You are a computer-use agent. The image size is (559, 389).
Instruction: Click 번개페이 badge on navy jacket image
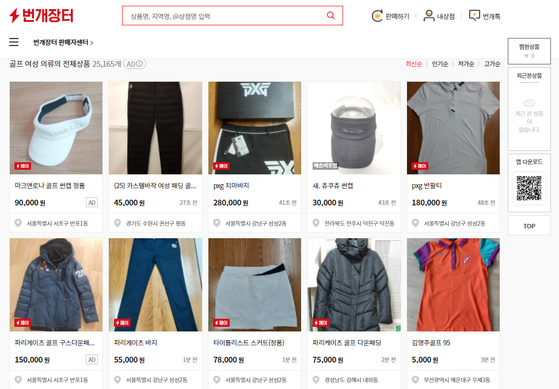23,323
